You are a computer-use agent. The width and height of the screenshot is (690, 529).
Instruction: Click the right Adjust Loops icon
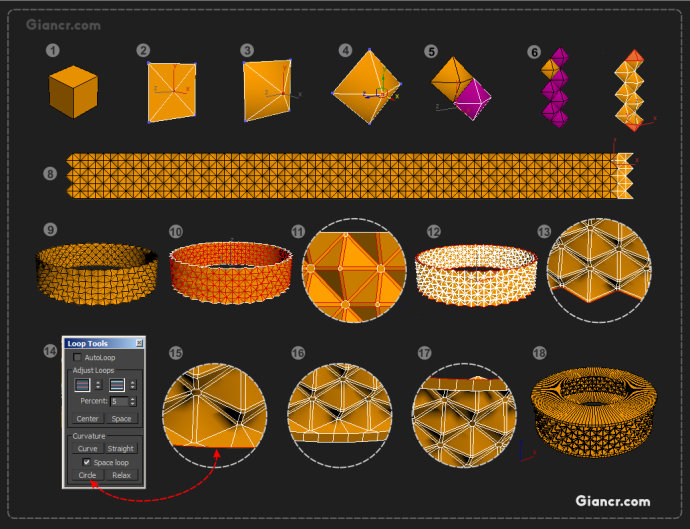(117, 385)
